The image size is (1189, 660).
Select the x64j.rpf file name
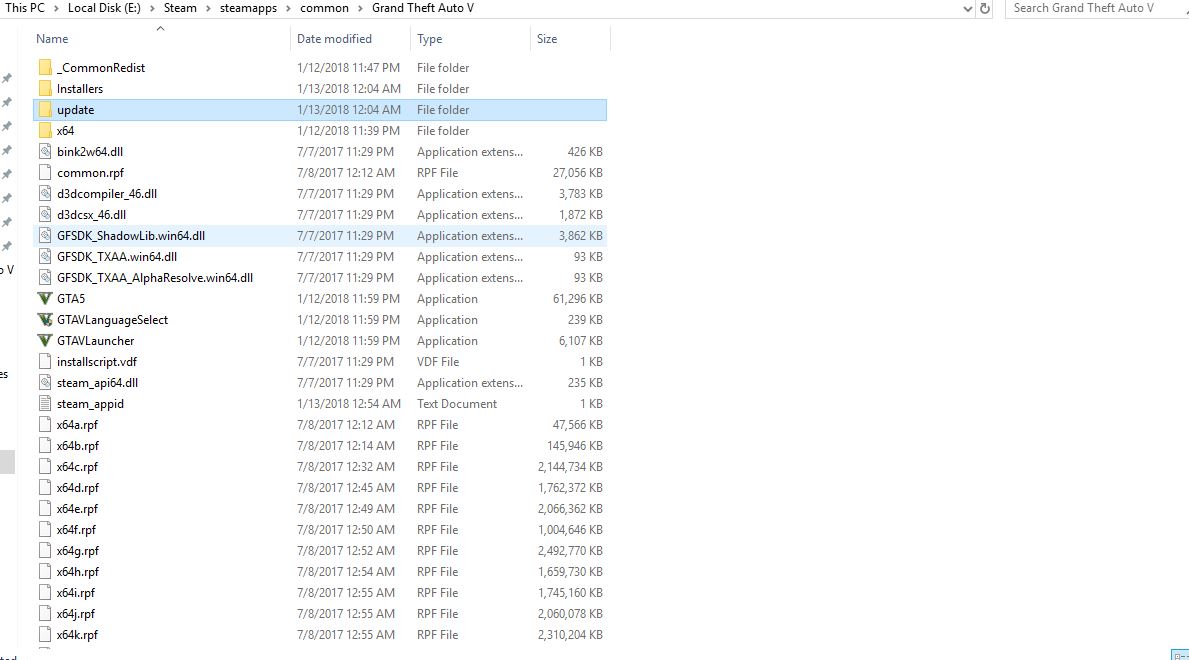76,614
